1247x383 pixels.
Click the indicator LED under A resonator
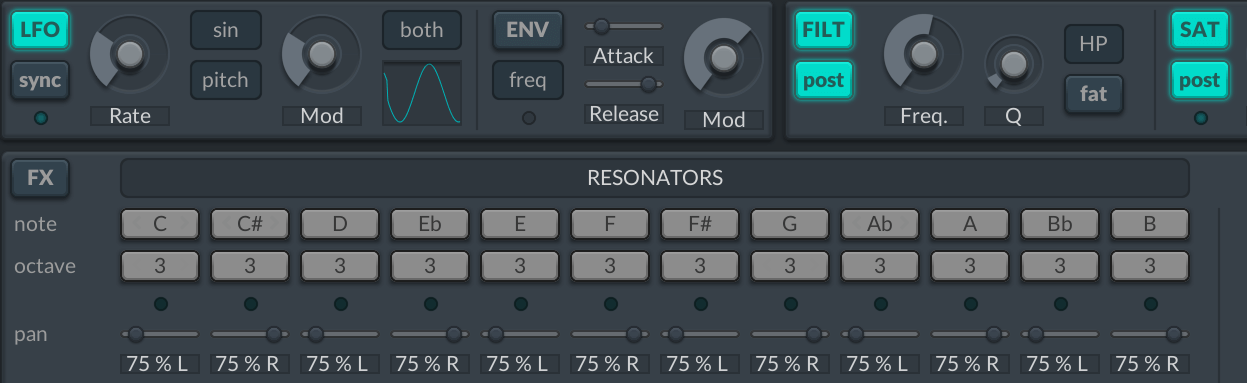click(x=970, y=304)
